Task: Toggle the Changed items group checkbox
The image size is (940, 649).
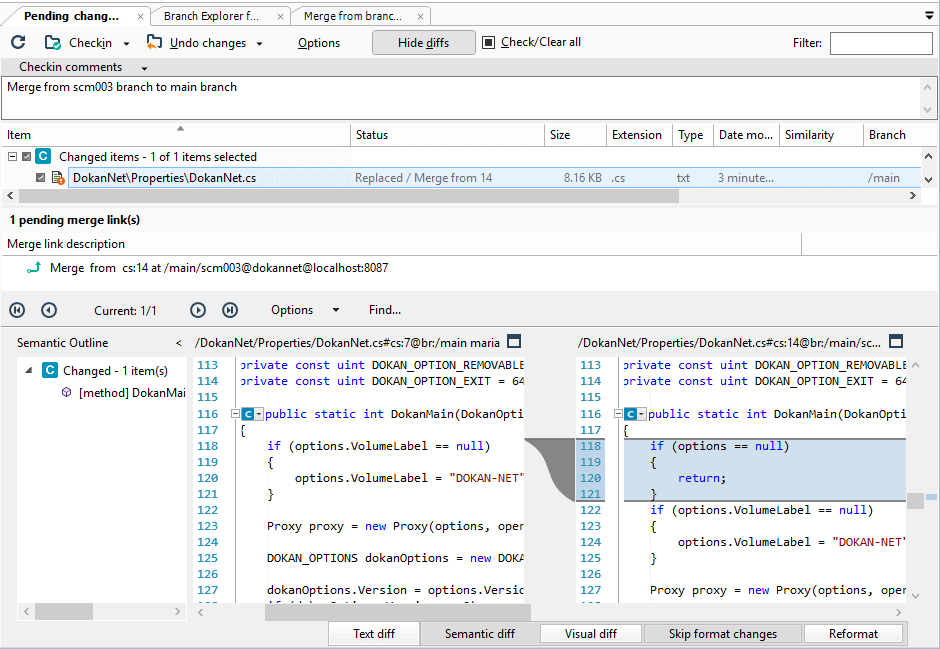Action: coord(26,156)
